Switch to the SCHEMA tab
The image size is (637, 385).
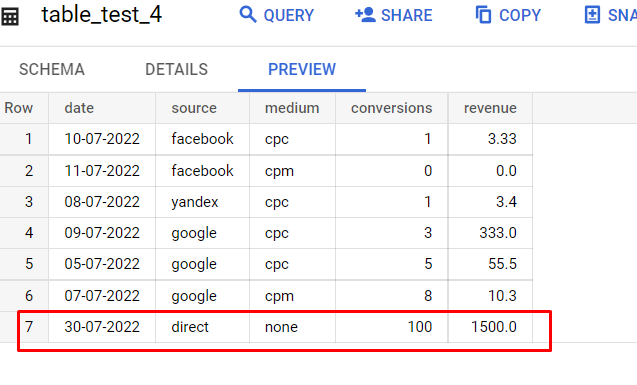[52, 69]
